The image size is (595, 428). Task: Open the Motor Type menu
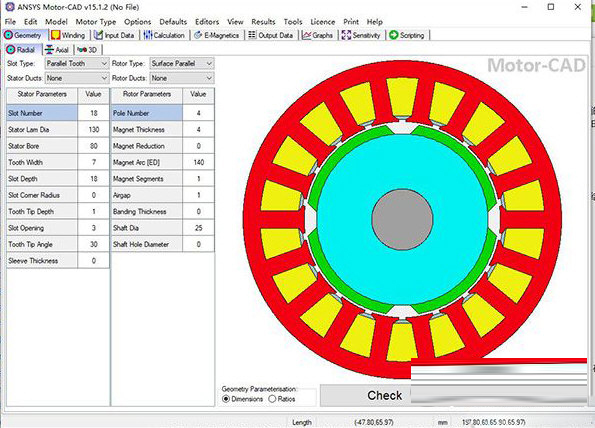tap(96, 22)
